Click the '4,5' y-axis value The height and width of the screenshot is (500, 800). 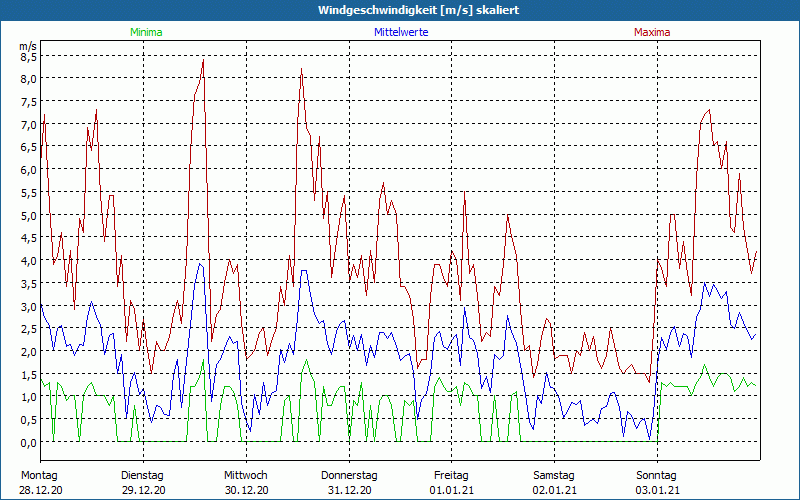tap(29, 238)
